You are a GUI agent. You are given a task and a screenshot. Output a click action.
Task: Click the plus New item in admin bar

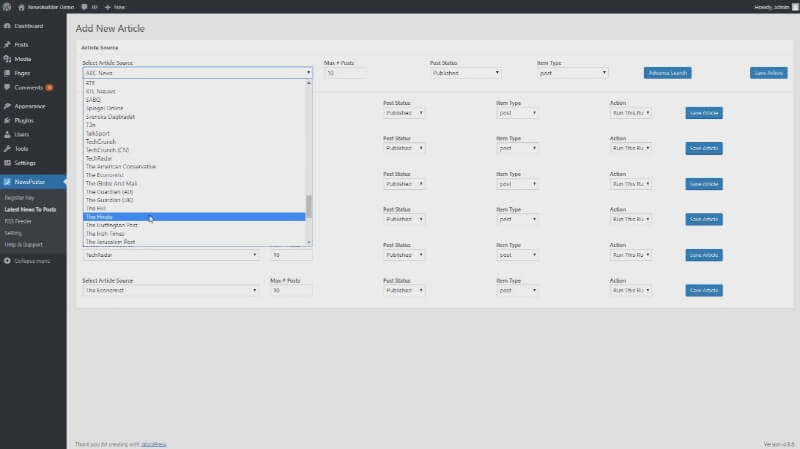coord(115,7)
